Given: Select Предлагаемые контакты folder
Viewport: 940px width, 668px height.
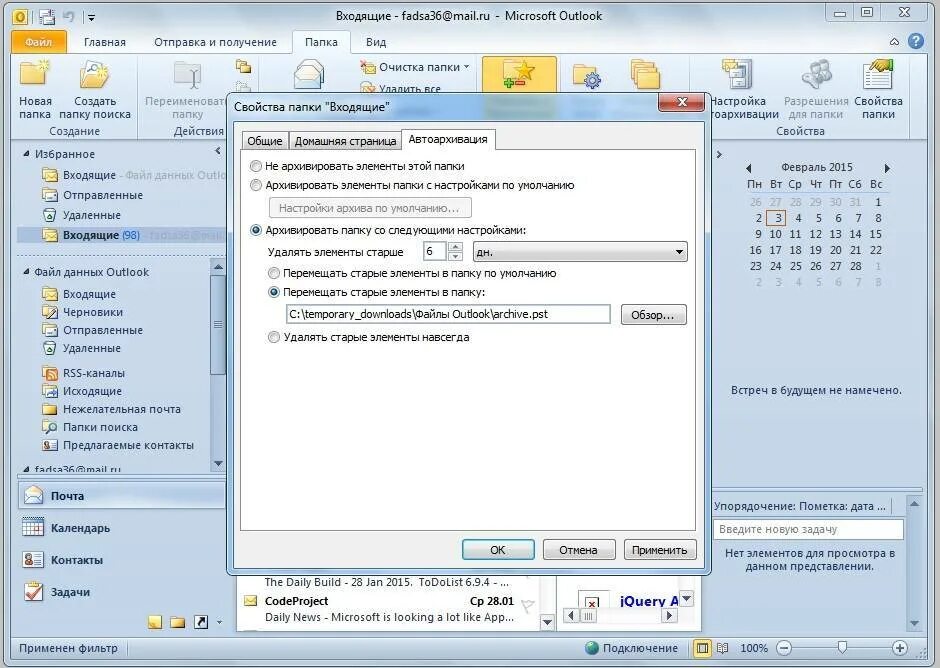Looking at the screenshot, I should point(128,445).
